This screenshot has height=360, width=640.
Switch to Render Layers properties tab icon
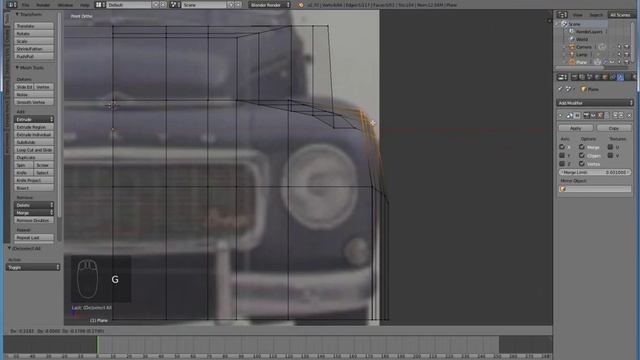point(582,77)
